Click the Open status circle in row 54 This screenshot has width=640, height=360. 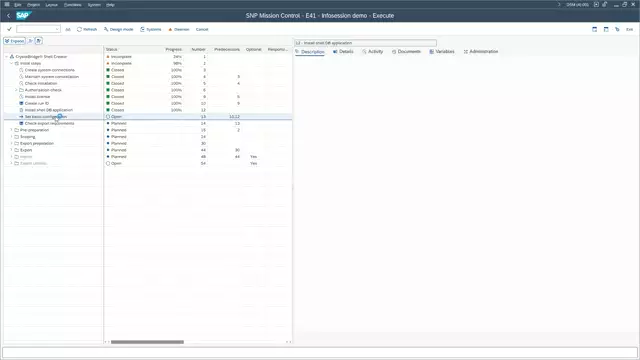(108, 163)
